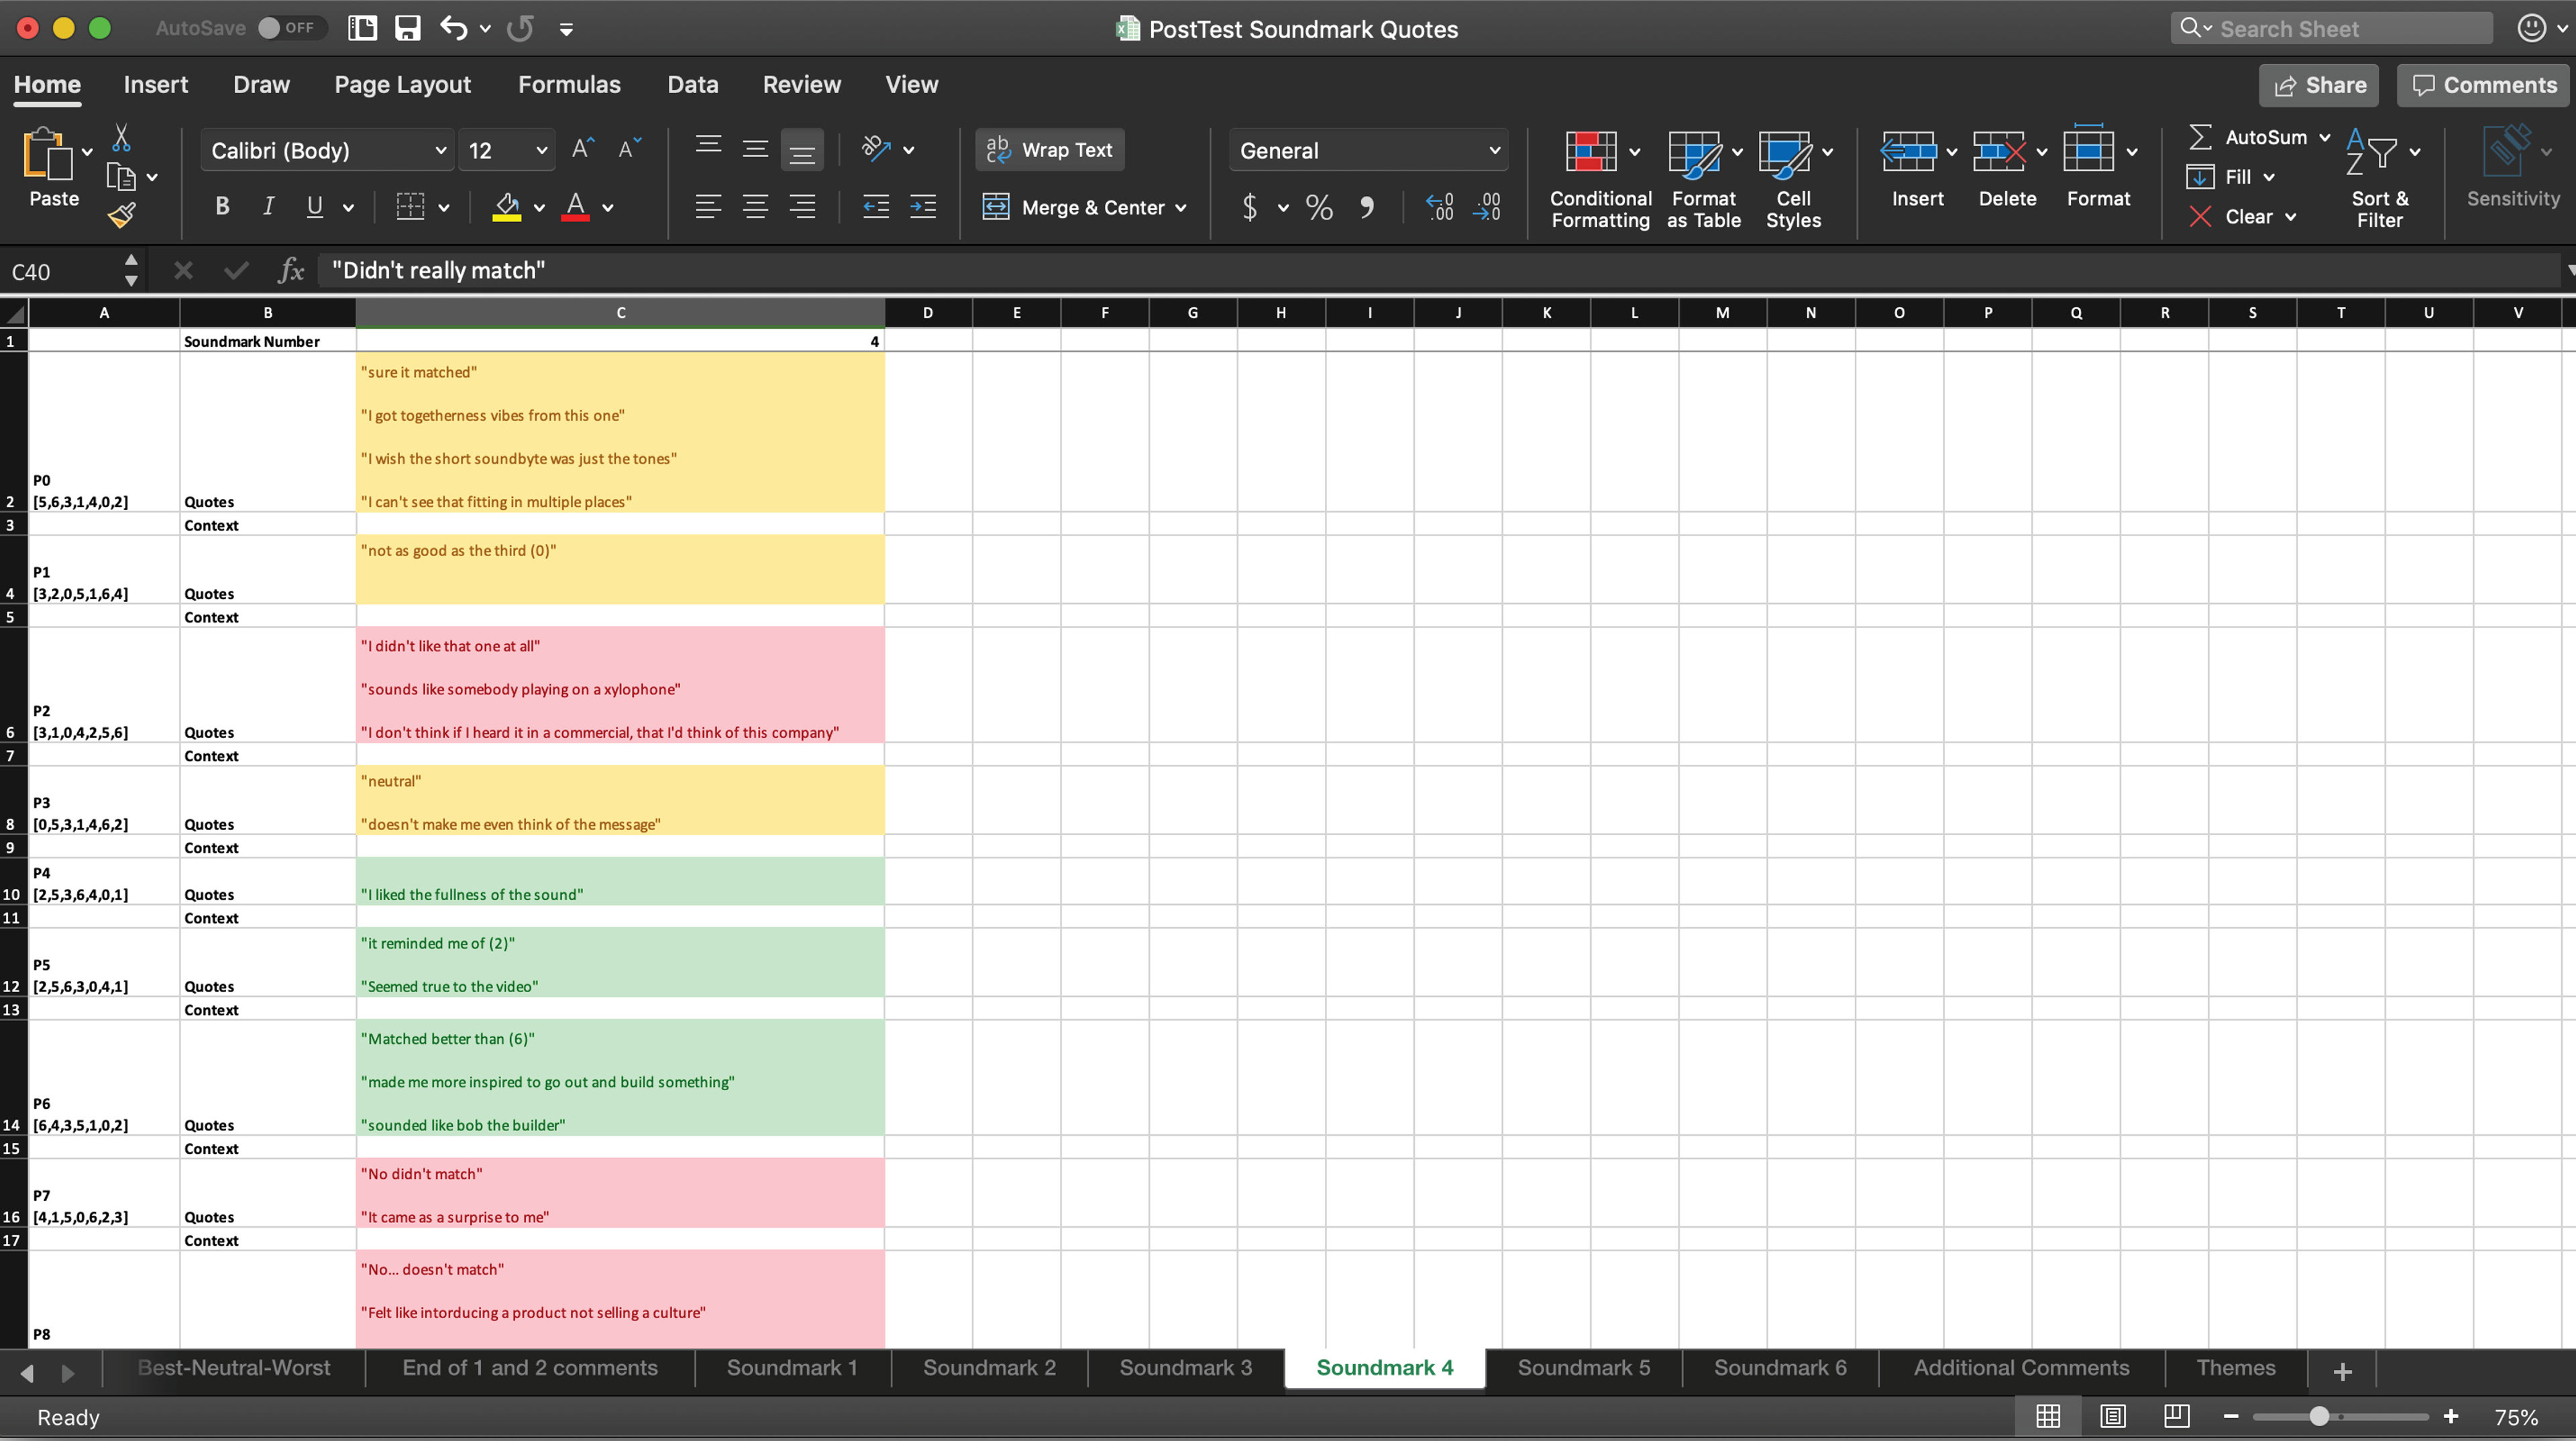Open the Calibri font name dropdown

point(440,150)
